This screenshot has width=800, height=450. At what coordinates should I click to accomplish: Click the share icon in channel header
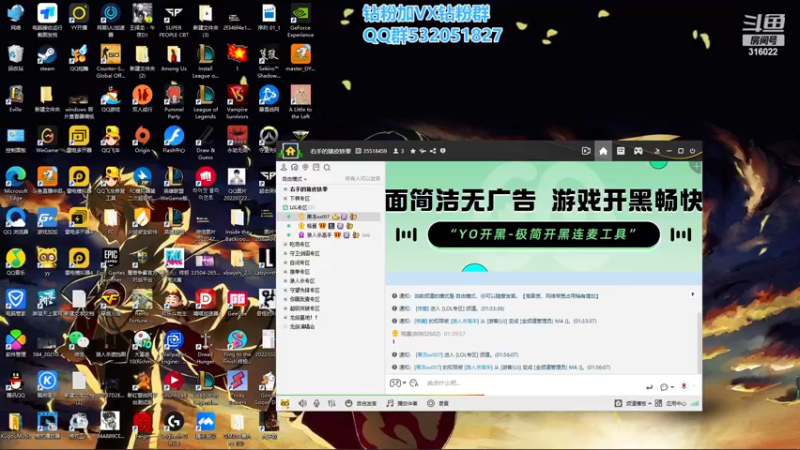(433, 151)
